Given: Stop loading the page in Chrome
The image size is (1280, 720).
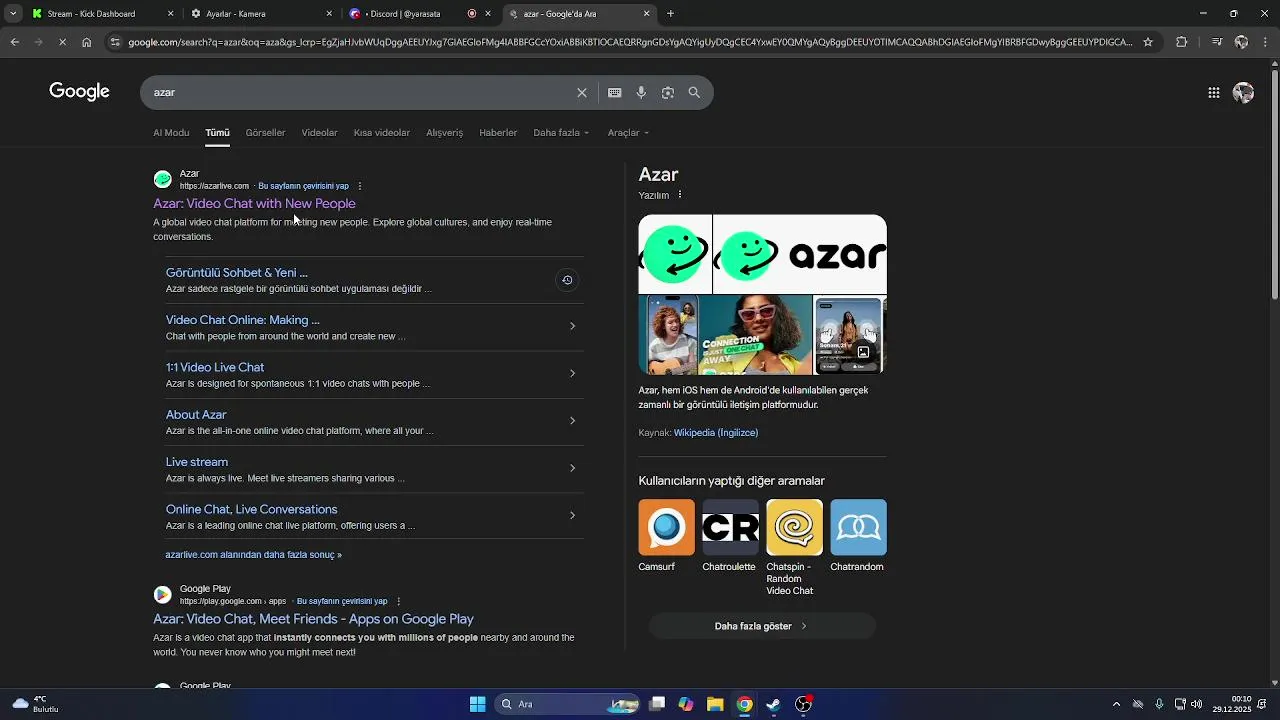Looking at the screenshot, I should (x=62, y=42).
